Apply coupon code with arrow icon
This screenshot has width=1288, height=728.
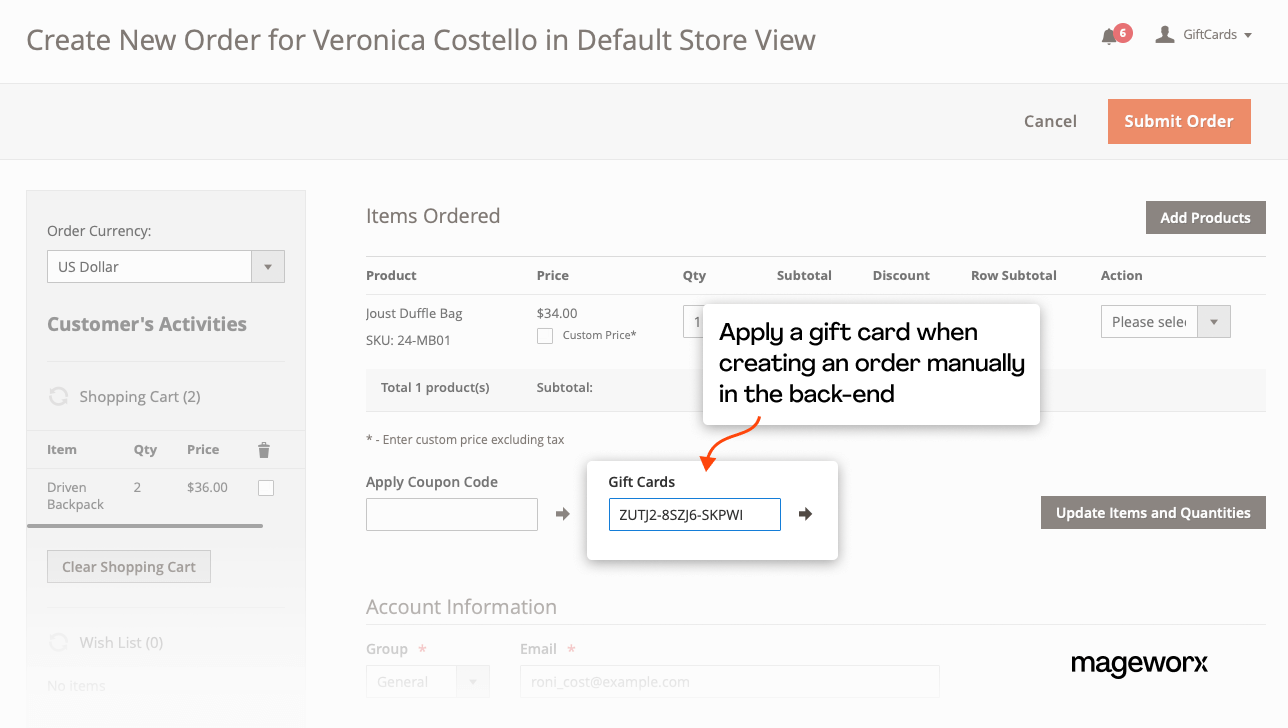pos(562,514)
